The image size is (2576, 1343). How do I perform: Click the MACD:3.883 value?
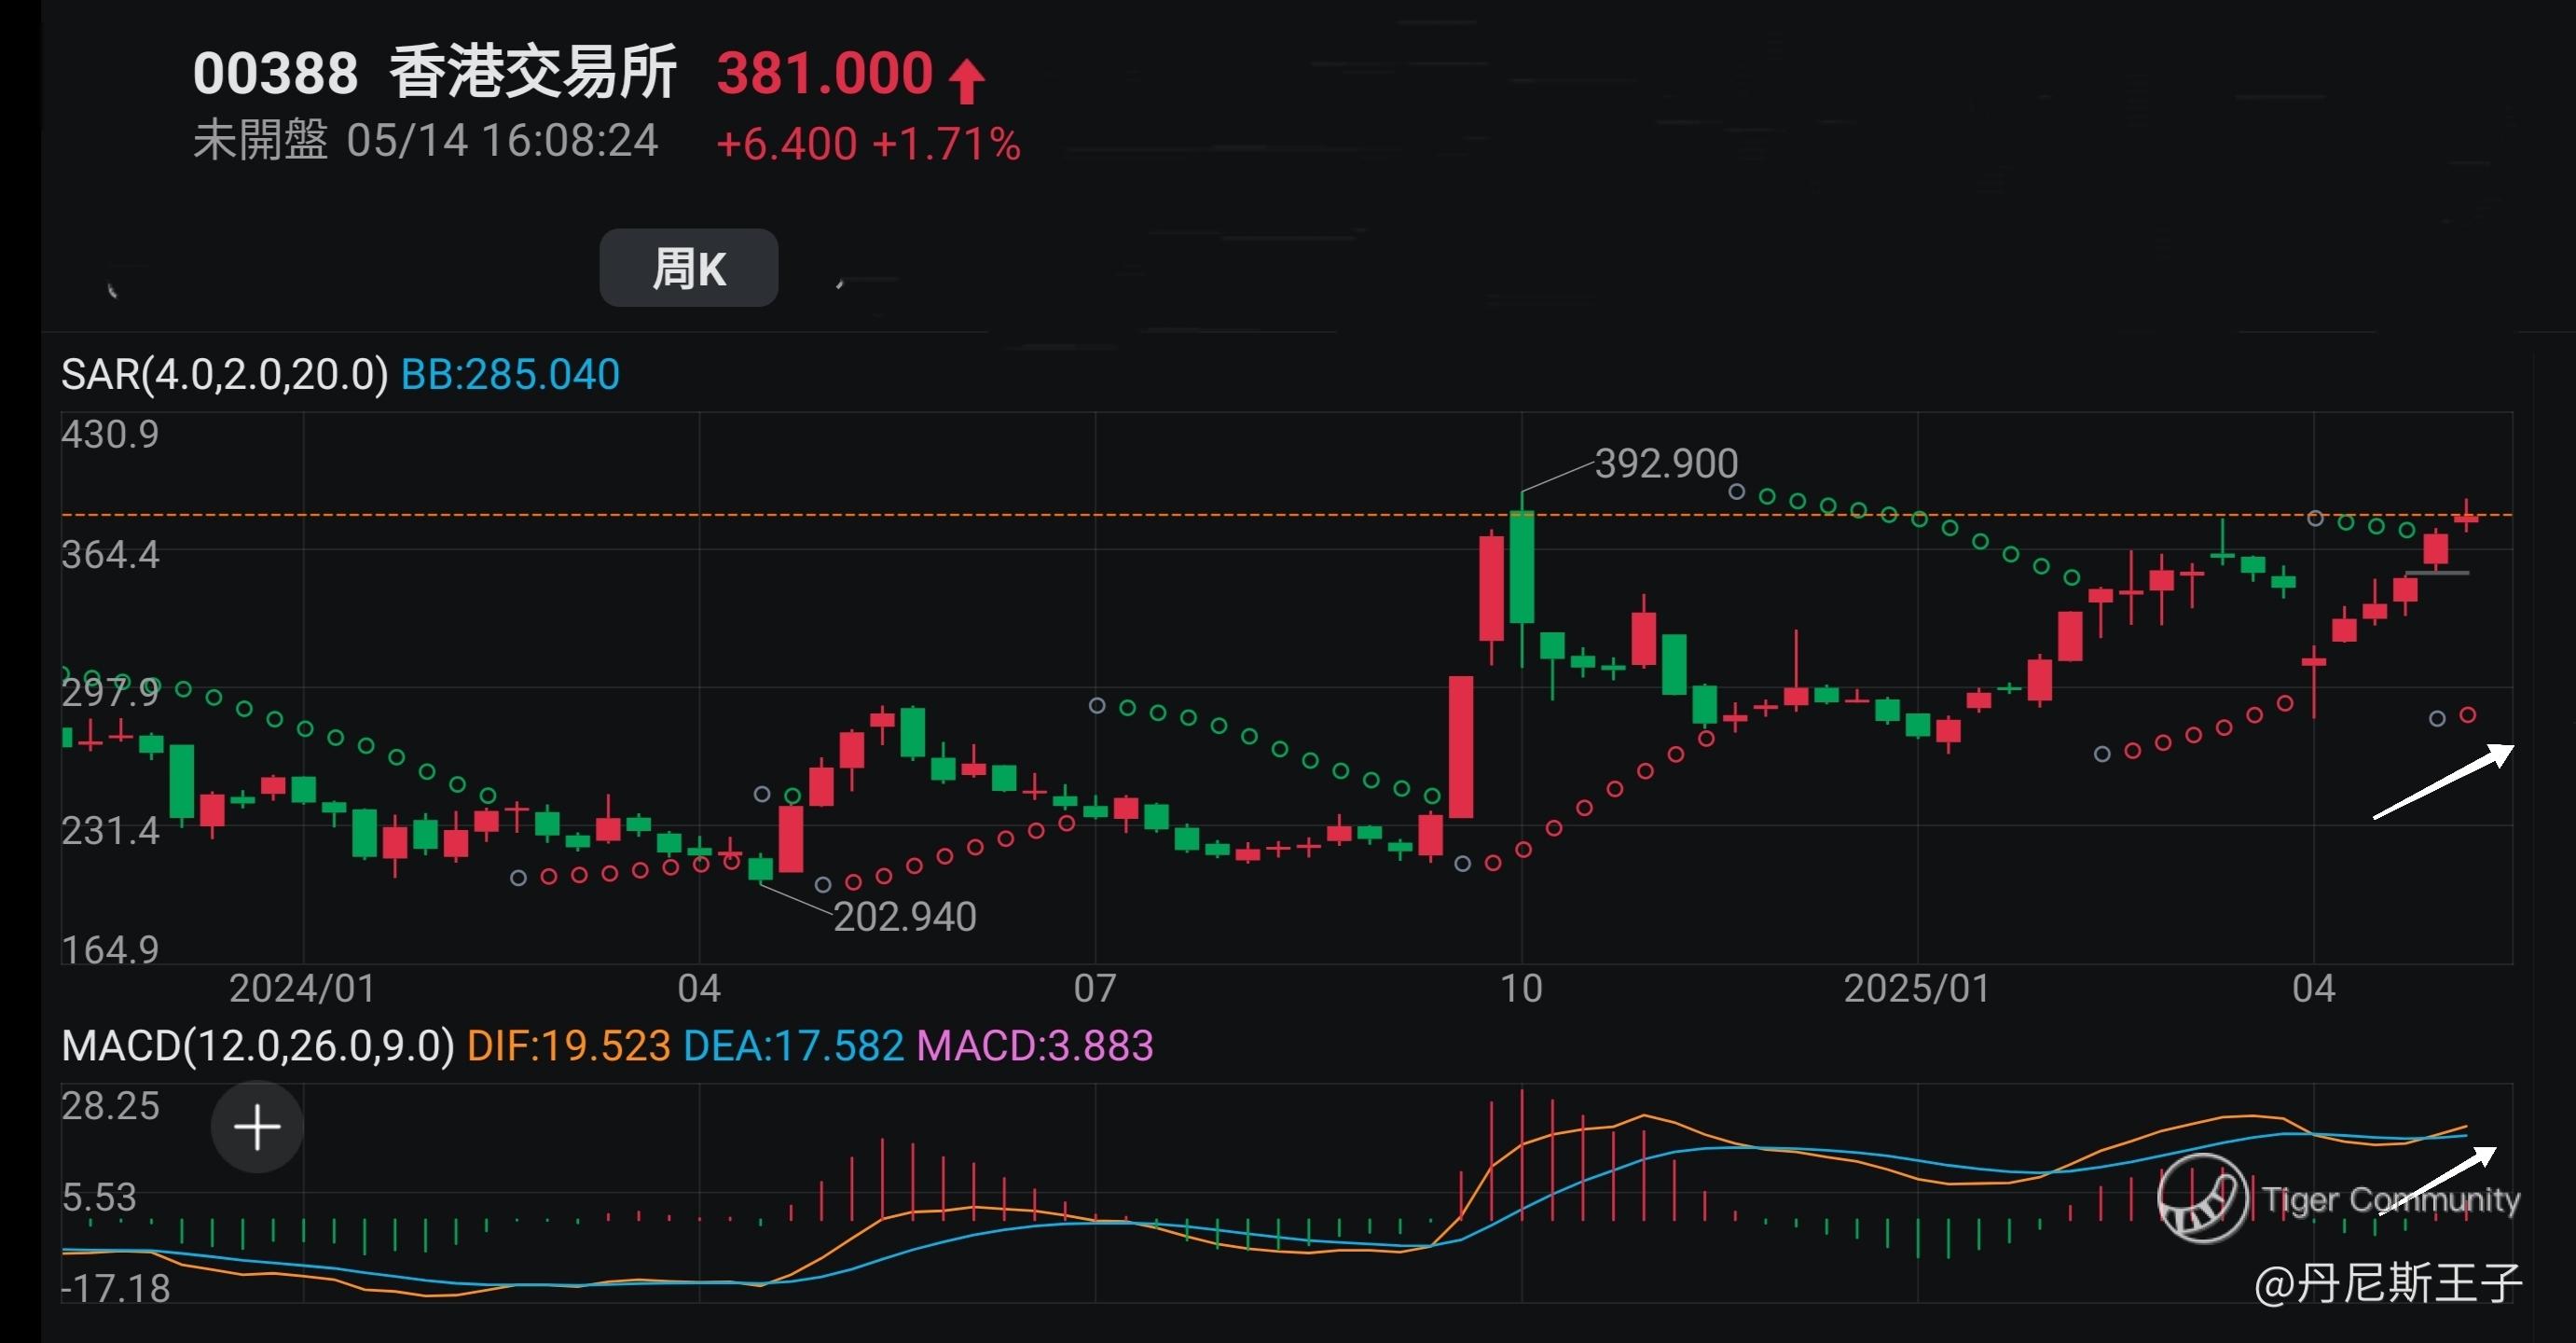(x=1035, y=1046)
